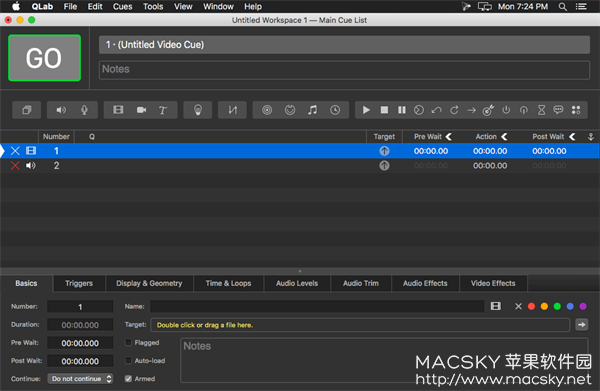Add a MIDI File cue (music note)
Image resolution: width=600 pixels, height=391 pixels.
313,110
